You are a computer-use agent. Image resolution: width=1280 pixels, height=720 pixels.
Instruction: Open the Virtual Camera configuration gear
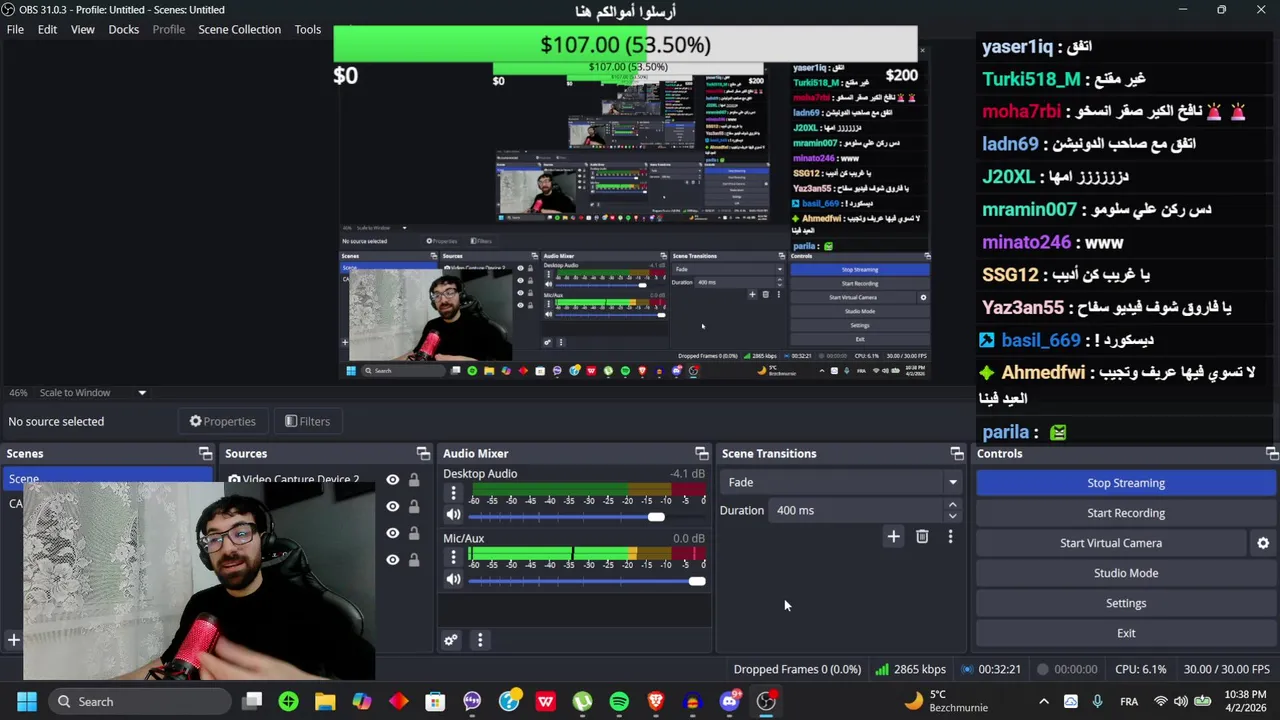[x=1263, y=543]
